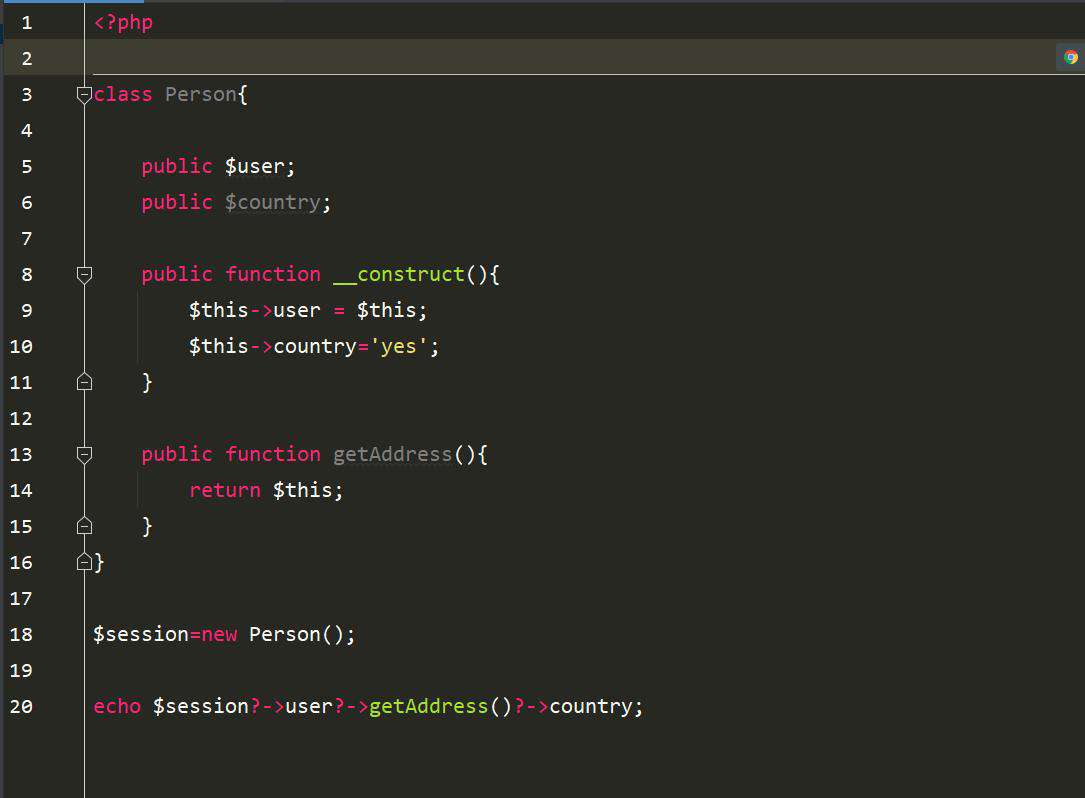The image size is (1085, 798).
Task: Open file in Chrome browser icon
Action: [1070, 57]
